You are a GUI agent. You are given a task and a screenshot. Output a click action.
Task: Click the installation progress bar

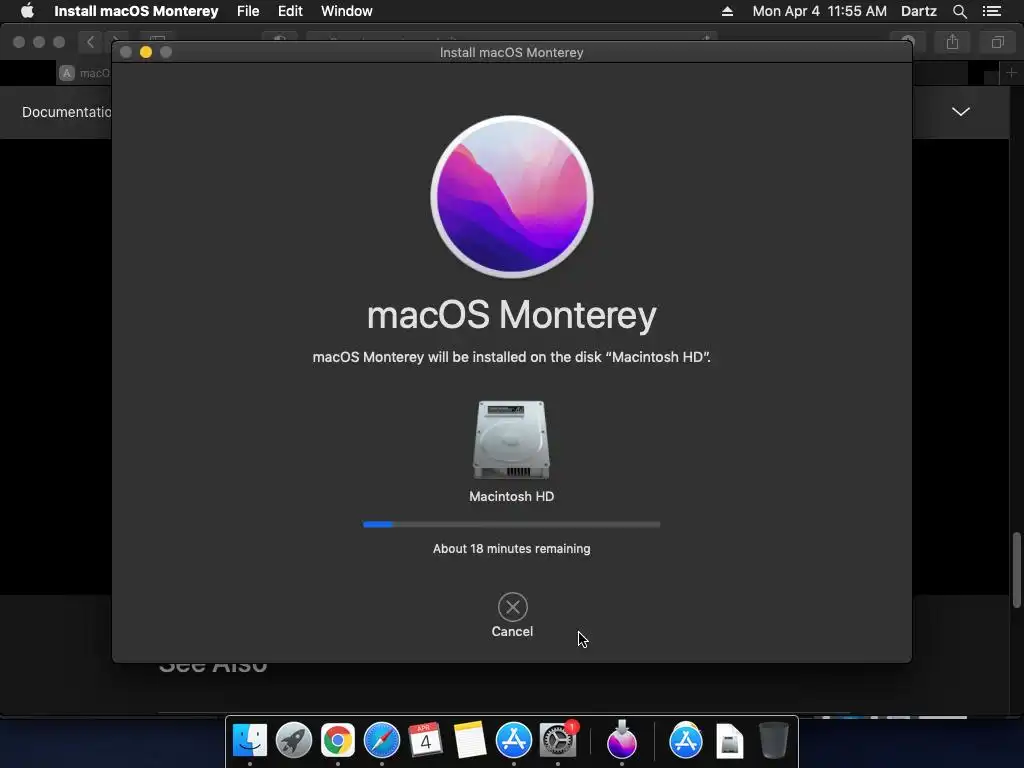tap(511, 524)
